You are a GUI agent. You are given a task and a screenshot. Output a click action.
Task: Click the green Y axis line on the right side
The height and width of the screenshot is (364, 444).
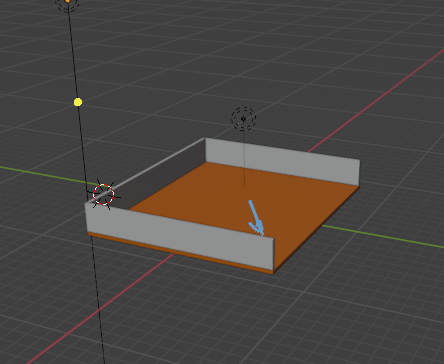[383, 237]
